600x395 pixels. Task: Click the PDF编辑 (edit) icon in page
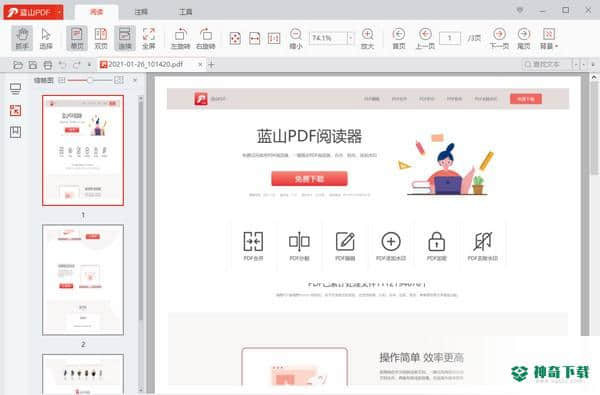click(345, 242)
